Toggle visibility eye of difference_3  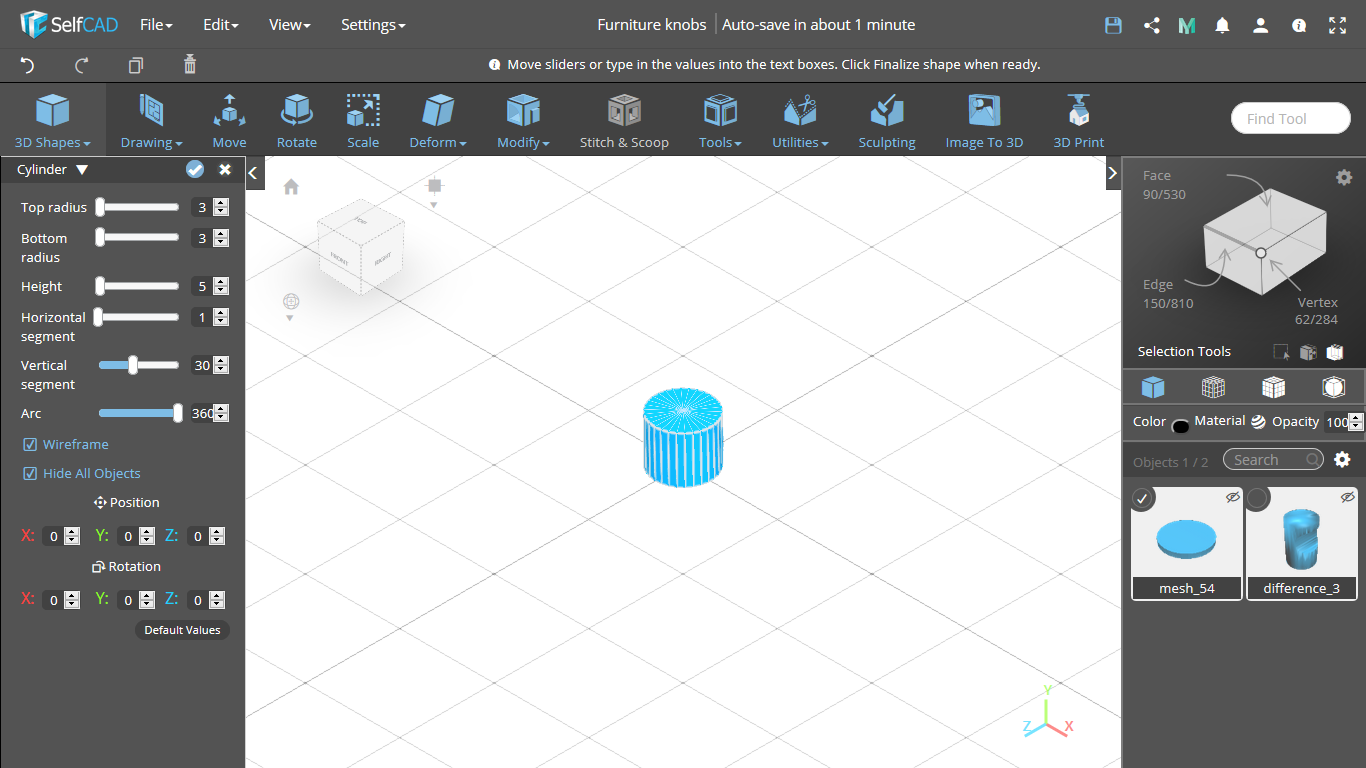[x=1347, y=496]
